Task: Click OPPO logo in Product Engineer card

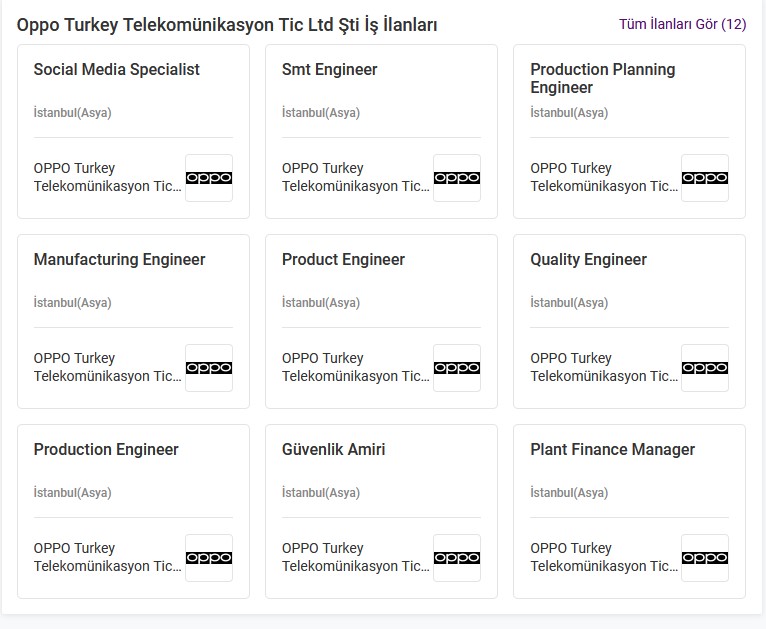Action: click(456, 368)
